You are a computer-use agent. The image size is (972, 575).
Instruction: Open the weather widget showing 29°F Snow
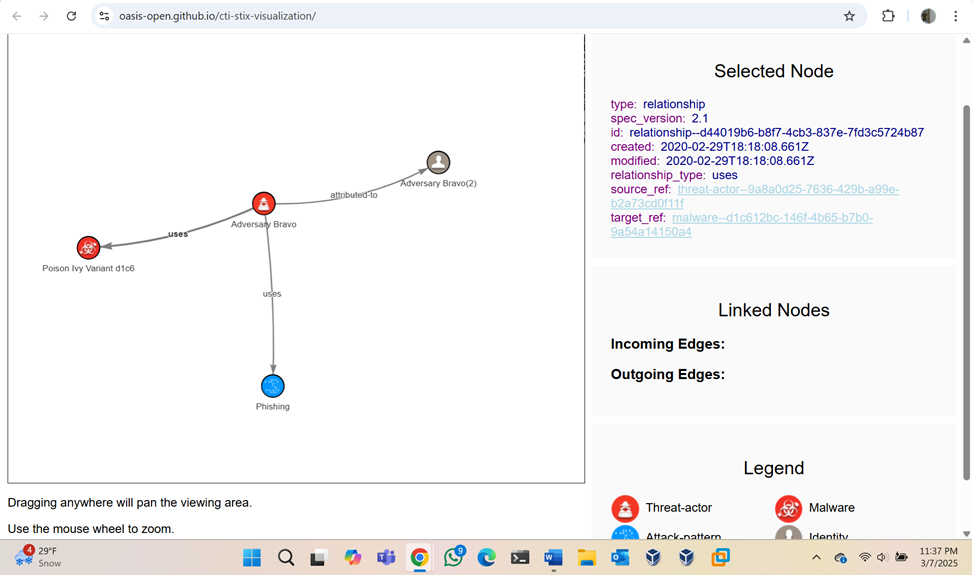38,556
